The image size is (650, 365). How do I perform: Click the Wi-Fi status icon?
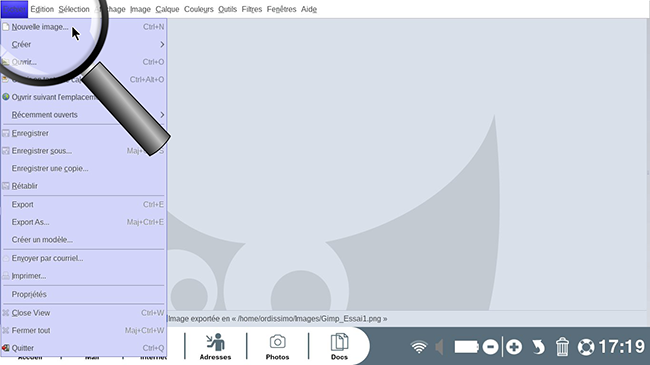click(x=419, y=347)
